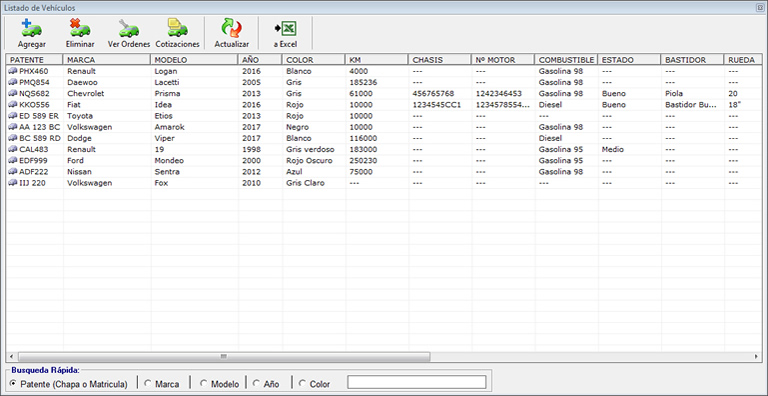
Task: Click the Gasolina 95 cell for CAL483
Action: [x=561, y=149]
